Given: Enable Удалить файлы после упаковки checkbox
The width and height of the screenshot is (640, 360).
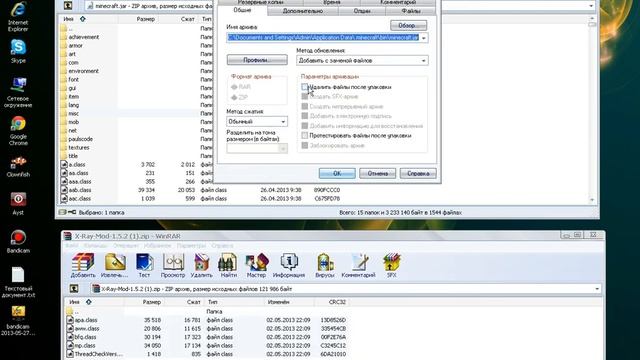Looking at the screenshot, I should point(304,87).
